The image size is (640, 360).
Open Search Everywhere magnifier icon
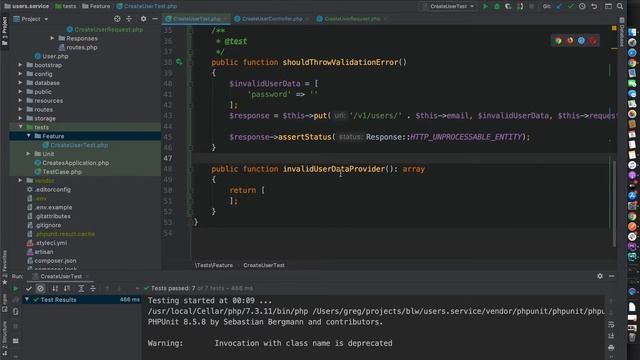click(x=620, y=6)
